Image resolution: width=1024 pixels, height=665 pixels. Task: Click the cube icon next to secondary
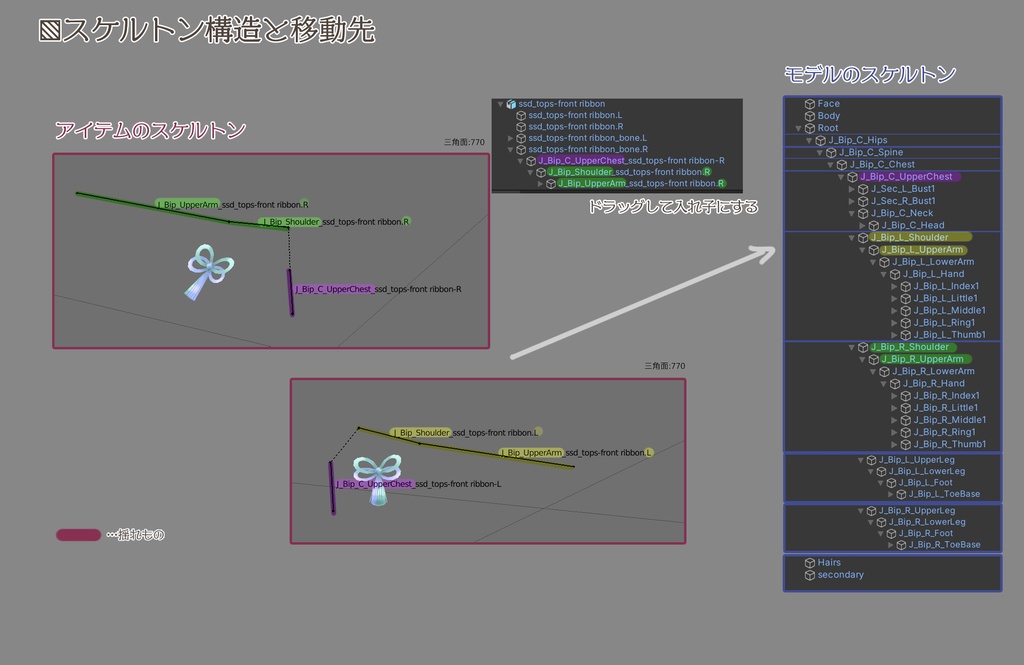click(810, 575)
